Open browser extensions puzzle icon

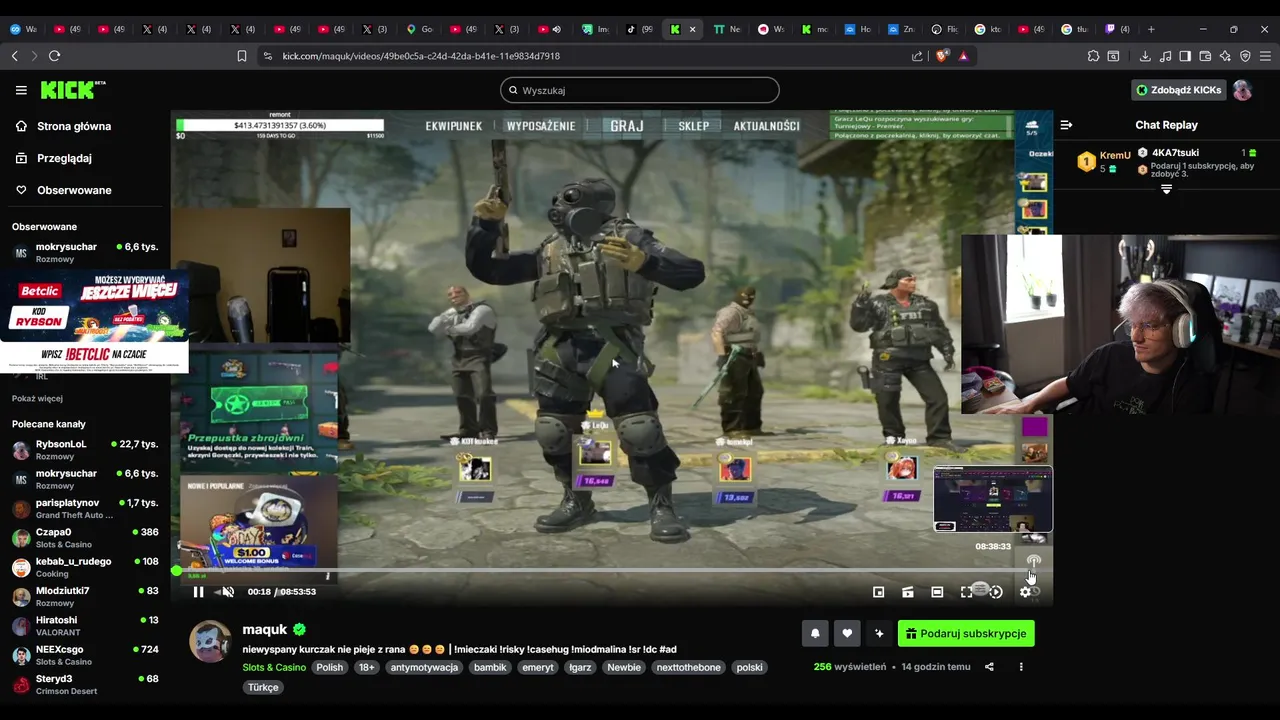pyautogui.click(x=1093, y=56)
